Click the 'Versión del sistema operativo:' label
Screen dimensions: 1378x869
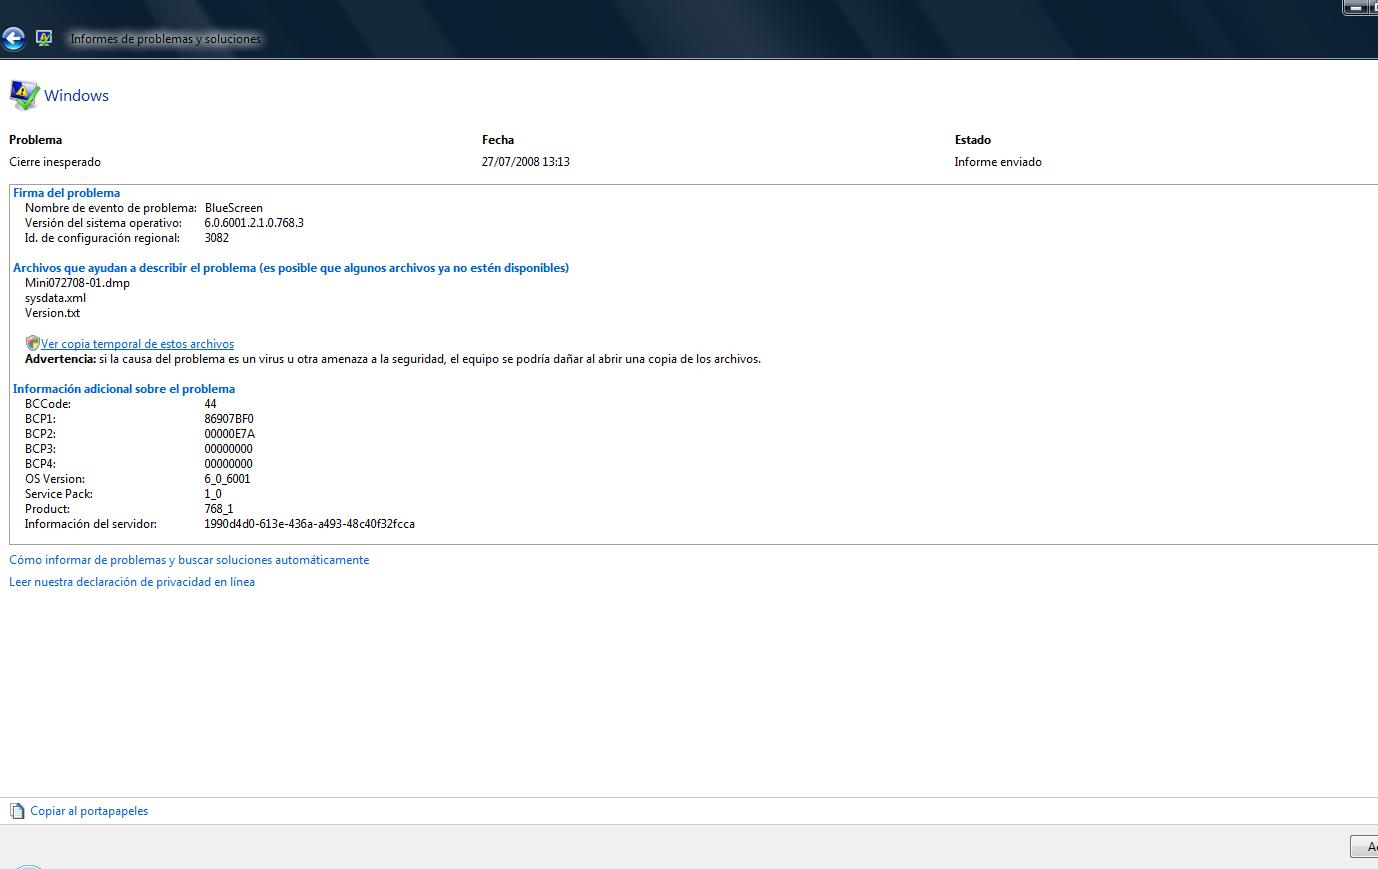[104, 223]
